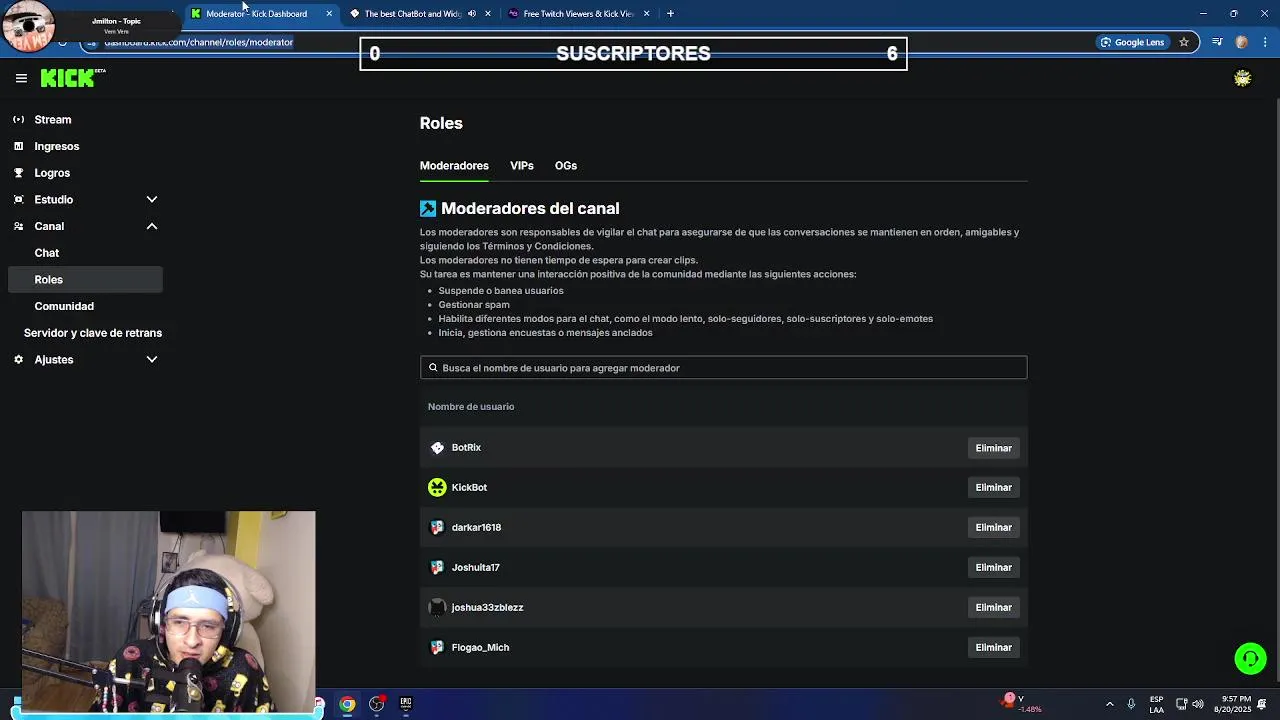This screenshot has height=720, width=1280.
Task: Focus the moderator username search field
Action: coord(723,368)
